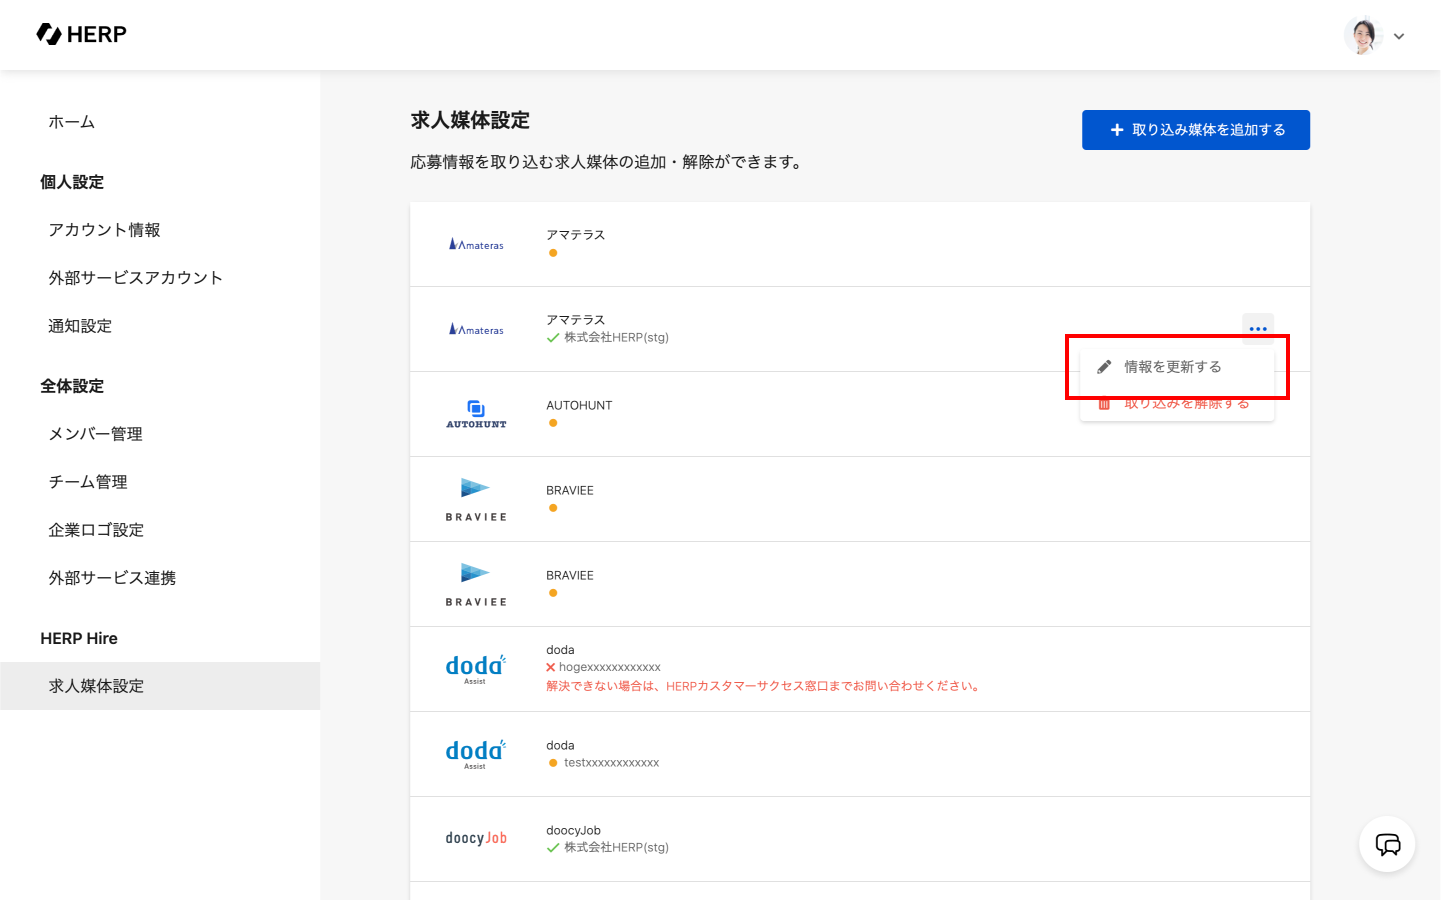The width and height of the screenshot is (1441, 900).
Task: Click the testxxxxxxxxxxxxxx account text
Action: [x=612, y=763]
